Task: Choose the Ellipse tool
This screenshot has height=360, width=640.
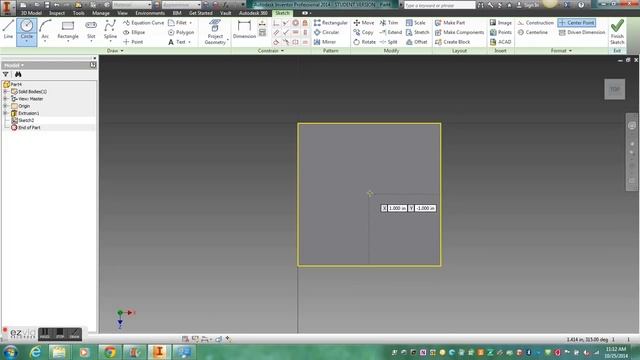Action: coord(134,32)
